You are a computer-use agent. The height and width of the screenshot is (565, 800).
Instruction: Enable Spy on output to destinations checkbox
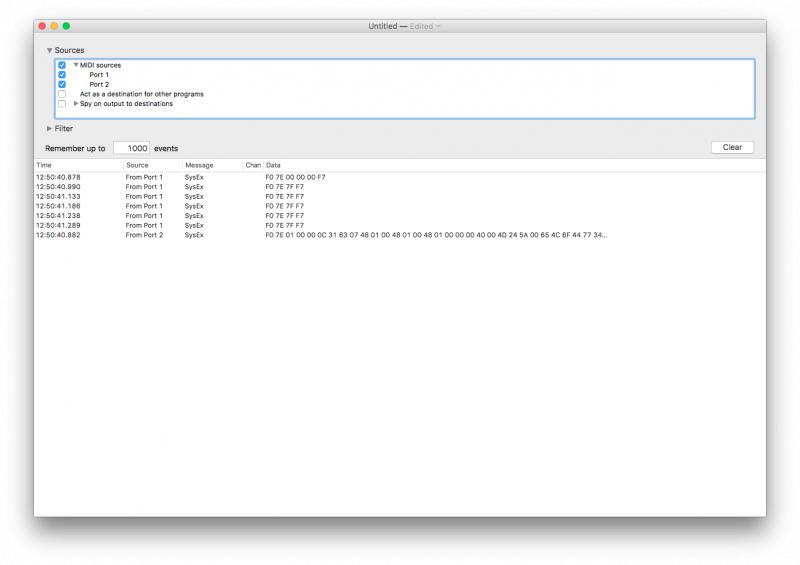point(62,104)
